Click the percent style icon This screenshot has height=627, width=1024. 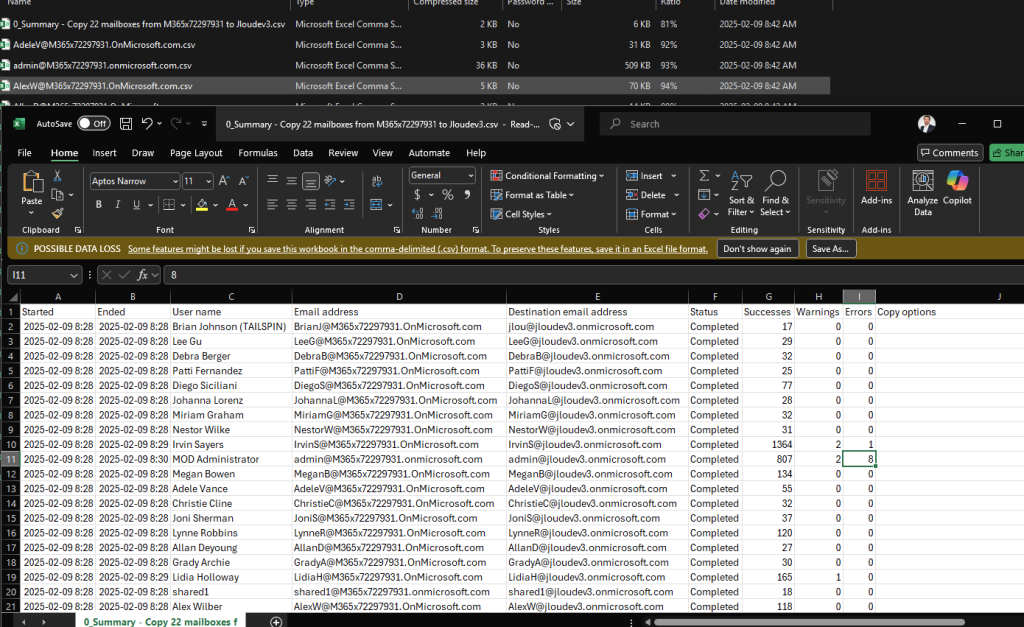pyautogui.click(x=447, y=195)
